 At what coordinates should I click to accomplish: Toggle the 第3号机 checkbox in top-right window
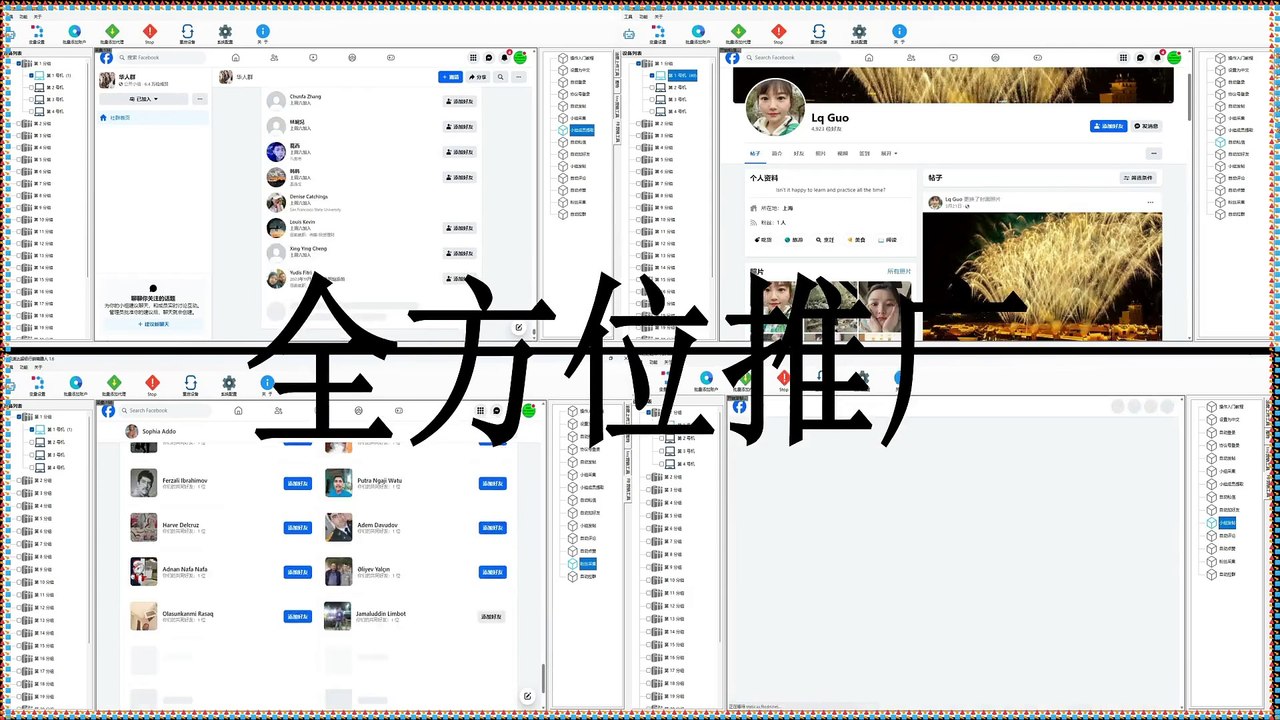pos(653,100)
